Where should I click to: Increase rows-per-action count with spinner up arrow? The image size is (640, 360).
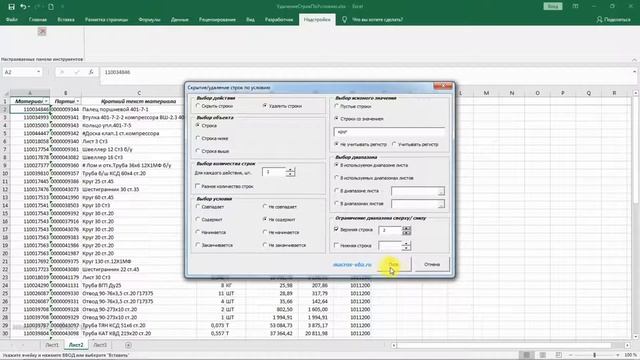(x=290, y=170)
